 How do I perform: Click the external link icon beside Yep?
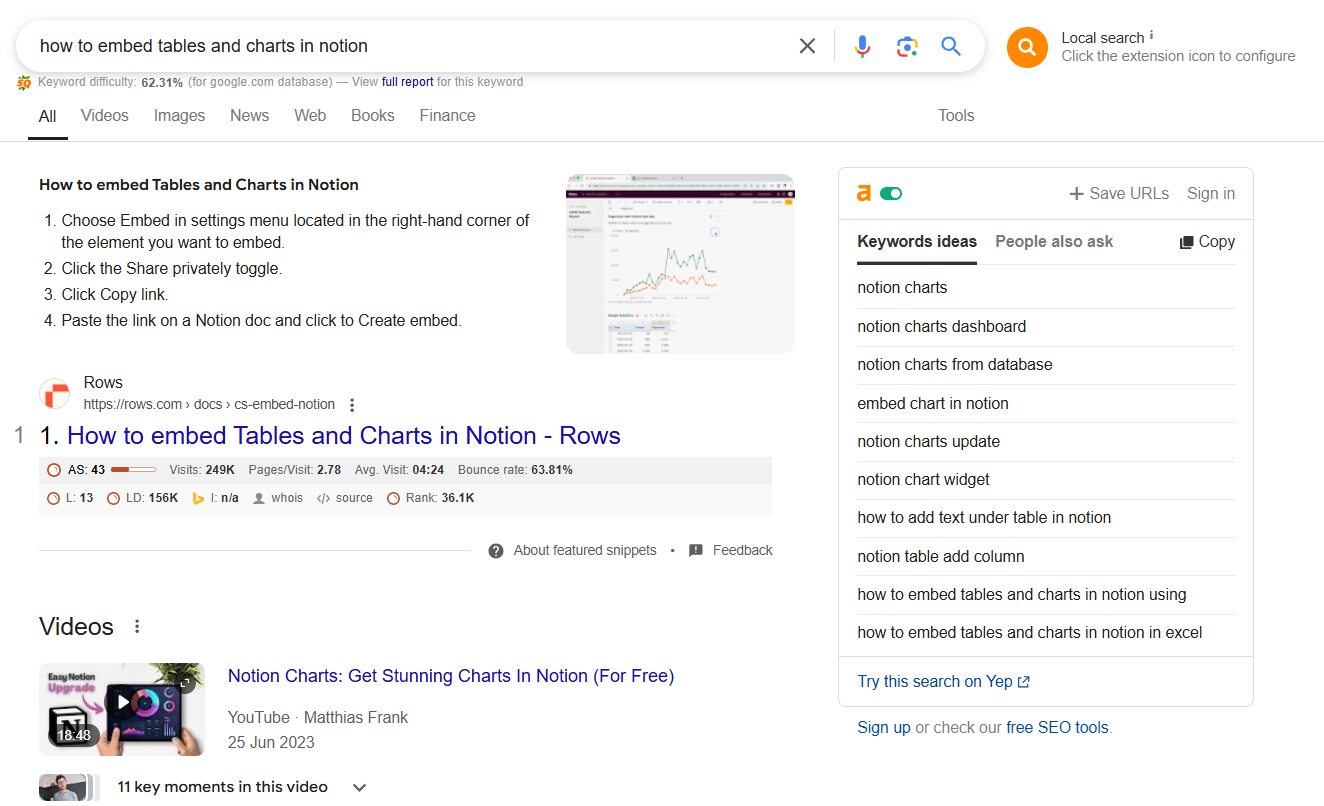pyautogui.click(x=1023, y=682)
